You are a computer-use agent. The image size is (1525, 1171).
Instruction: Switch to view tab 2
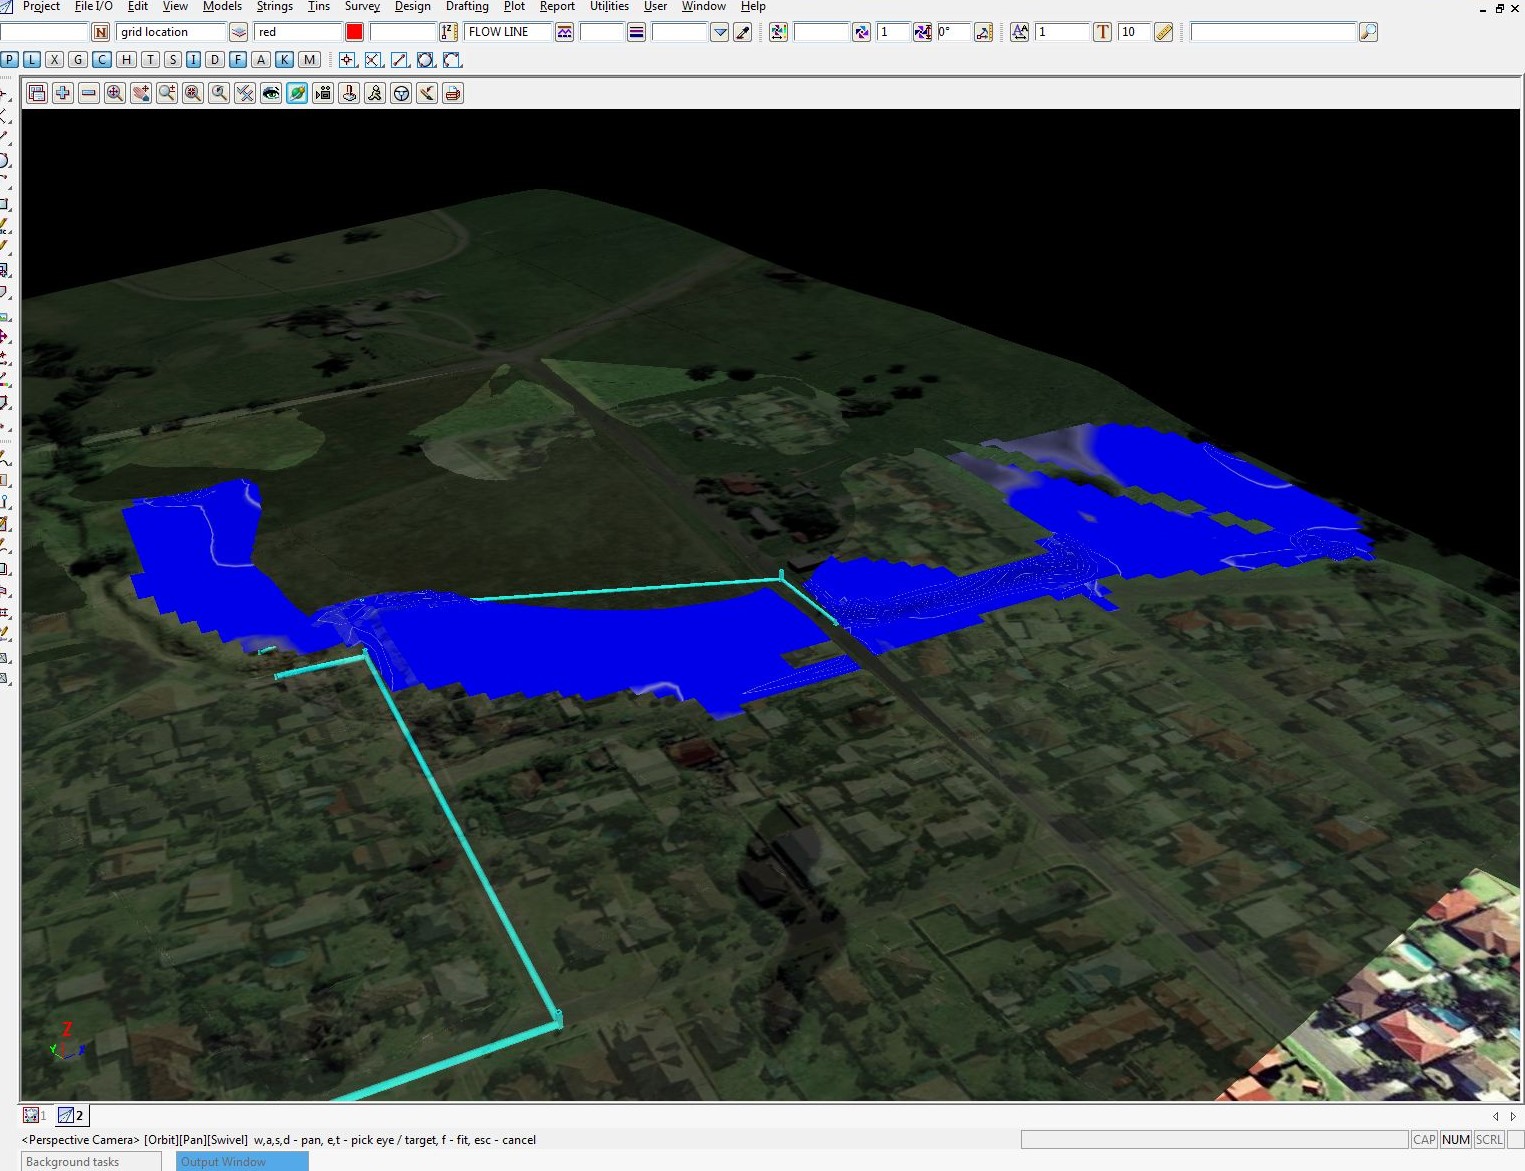click(71, 1115)
